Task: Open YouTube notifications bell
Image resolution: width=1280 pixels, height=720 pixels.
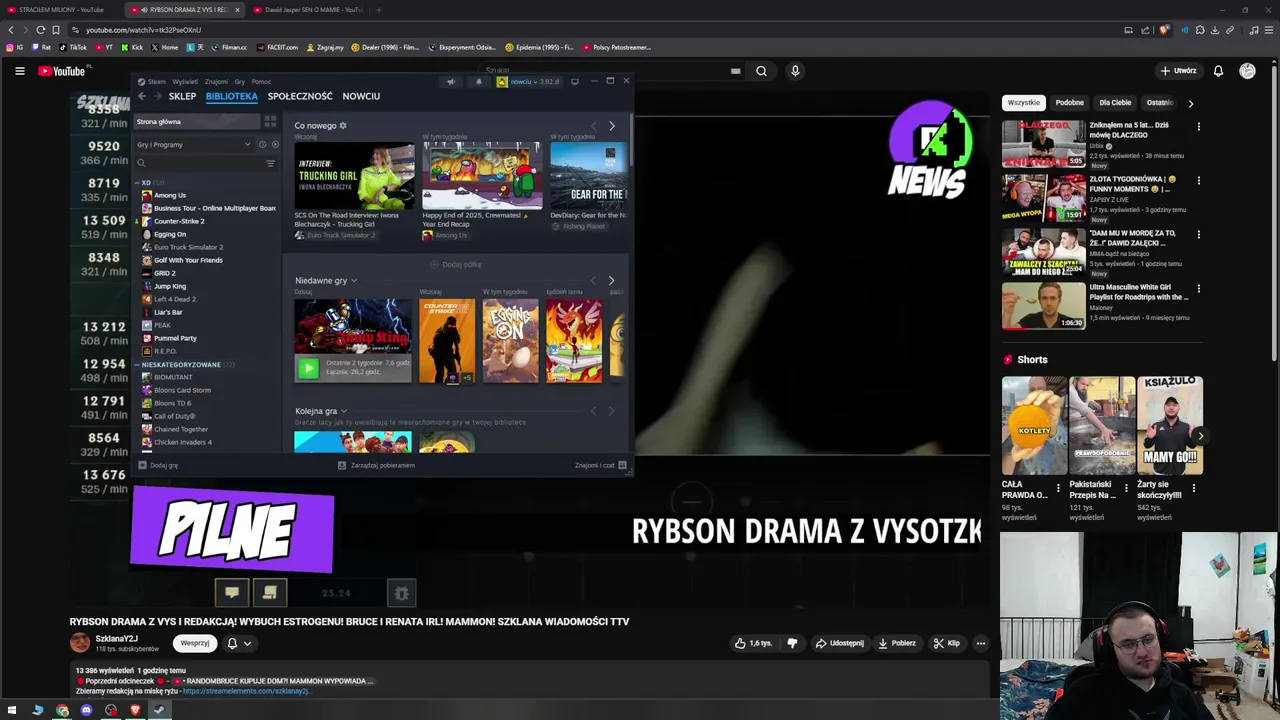Action: [x=1218, y=71]
